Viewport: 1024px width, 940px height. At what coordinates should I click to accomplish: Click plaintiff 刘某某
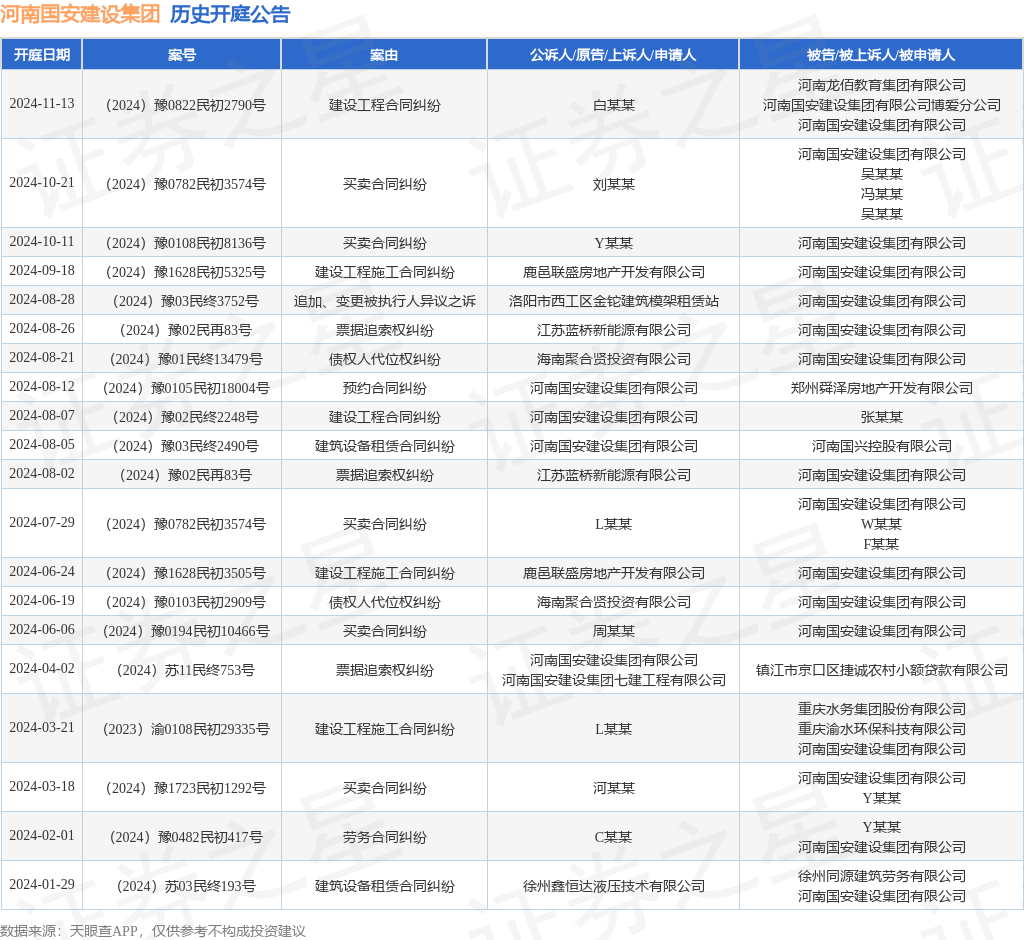coord(613,184)
